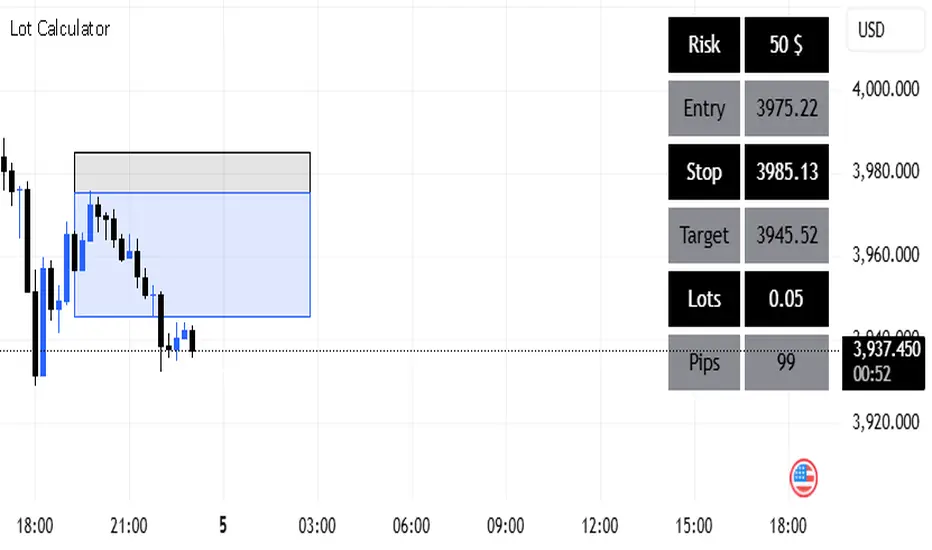Click the 0.05 lot size cell

(786, 299)
